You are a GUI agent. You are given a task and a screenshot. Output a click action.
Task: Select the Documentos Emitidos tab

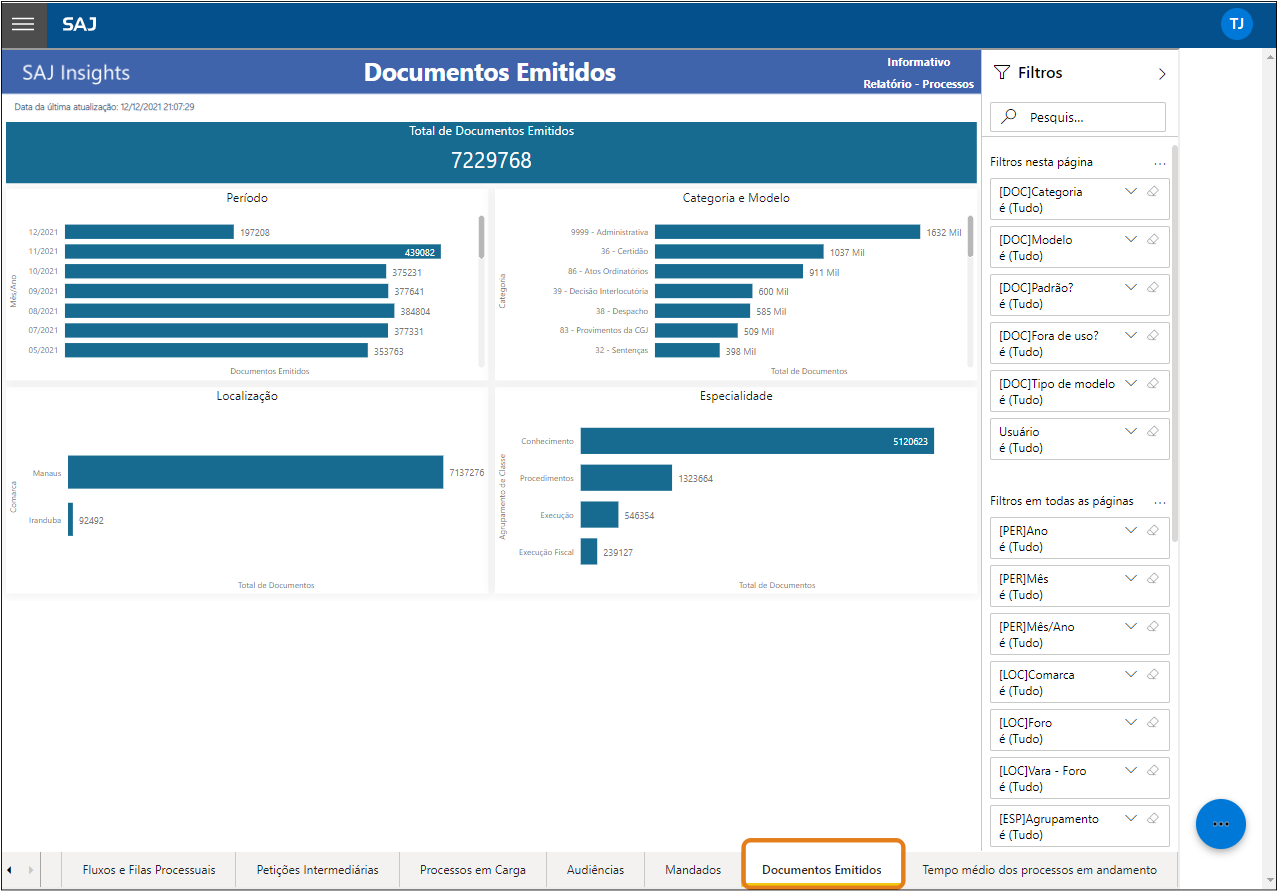pyautogui.click(x=822, y=870)
